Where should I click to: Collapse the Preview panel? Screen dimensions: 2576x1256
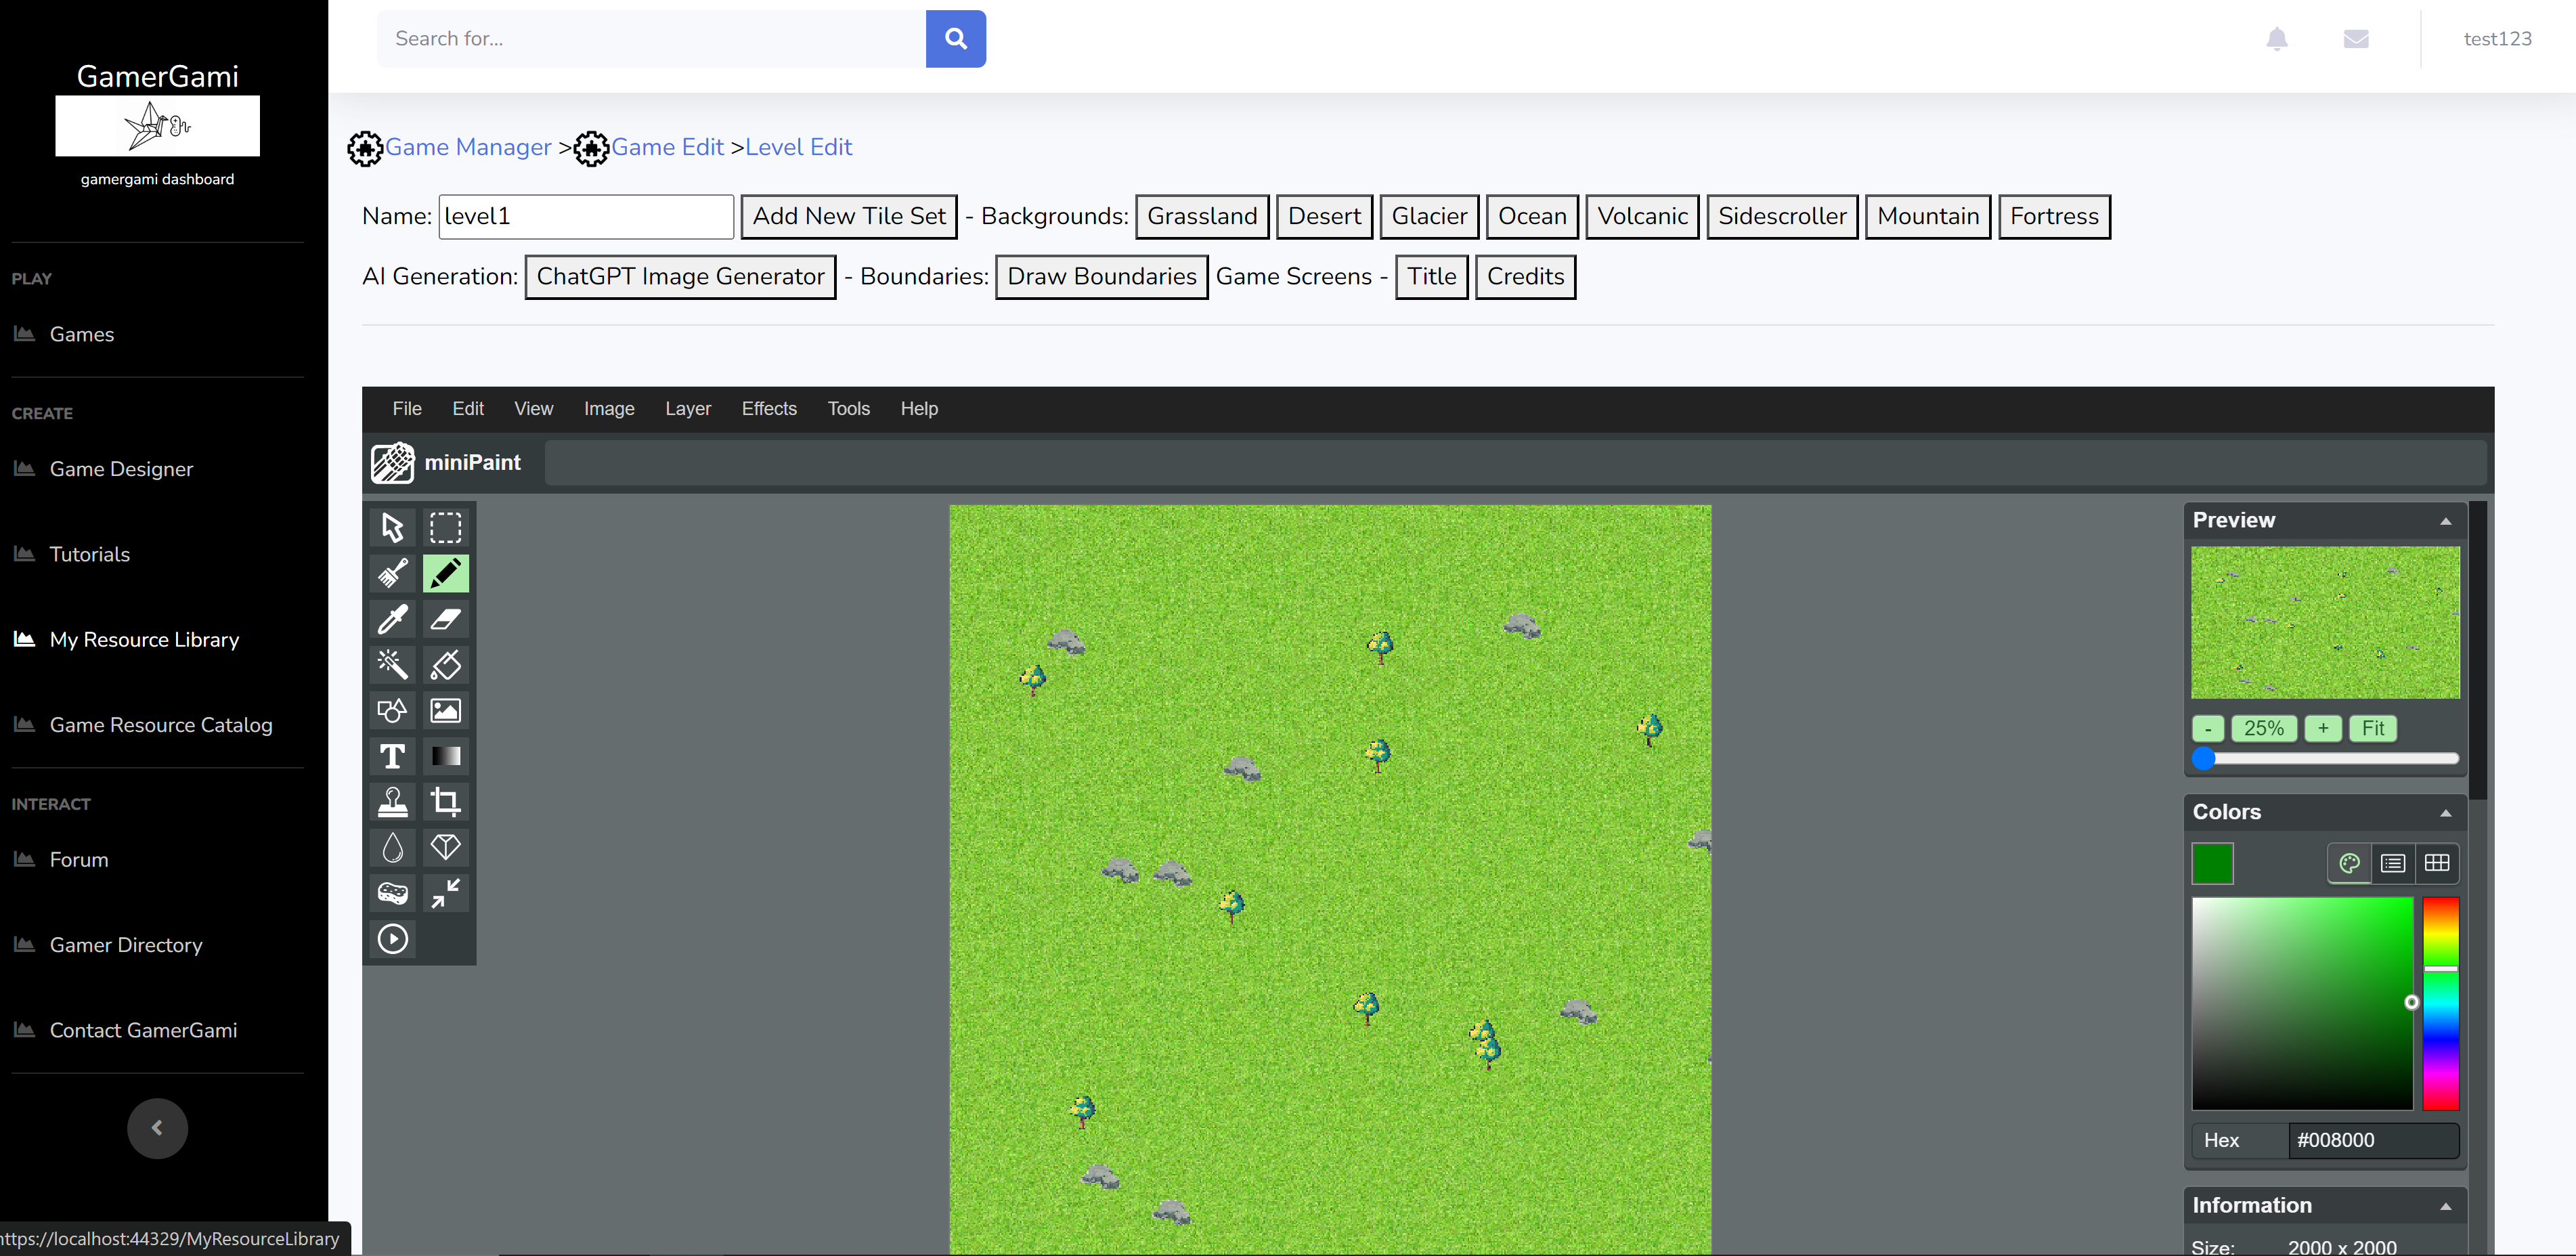pos(2445,521)
